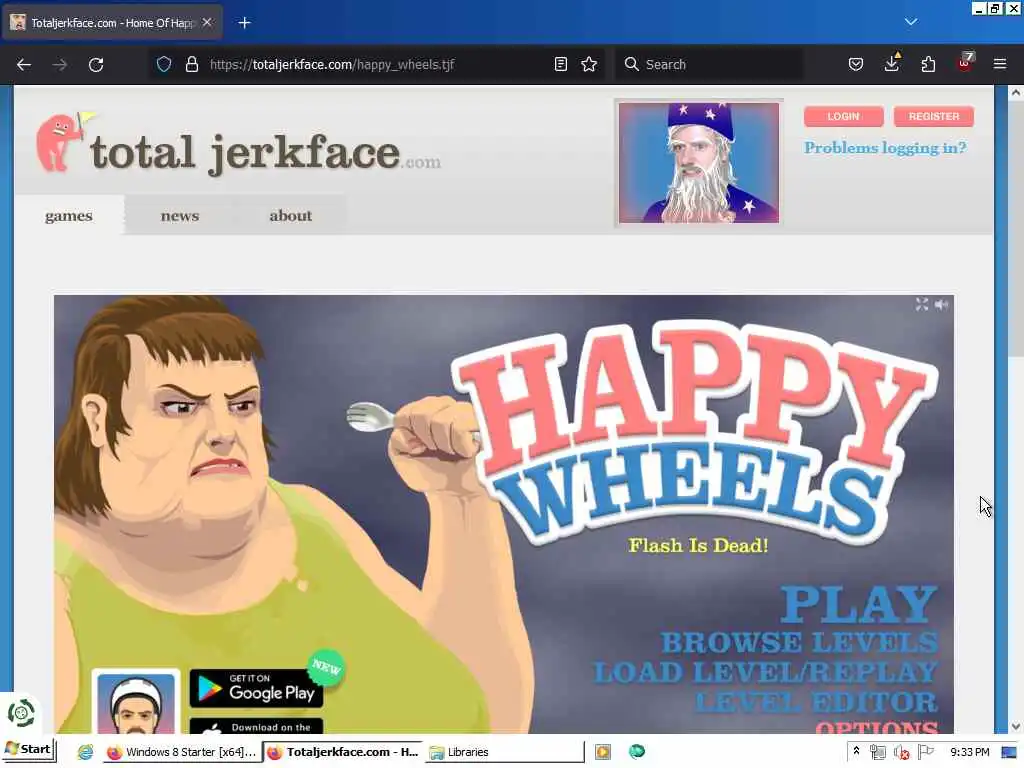Image resolution: width=1024 pixels, height=768 pixels.
Task: Click PLAY in the Happy Wheels menu
Action: (859, 604)
